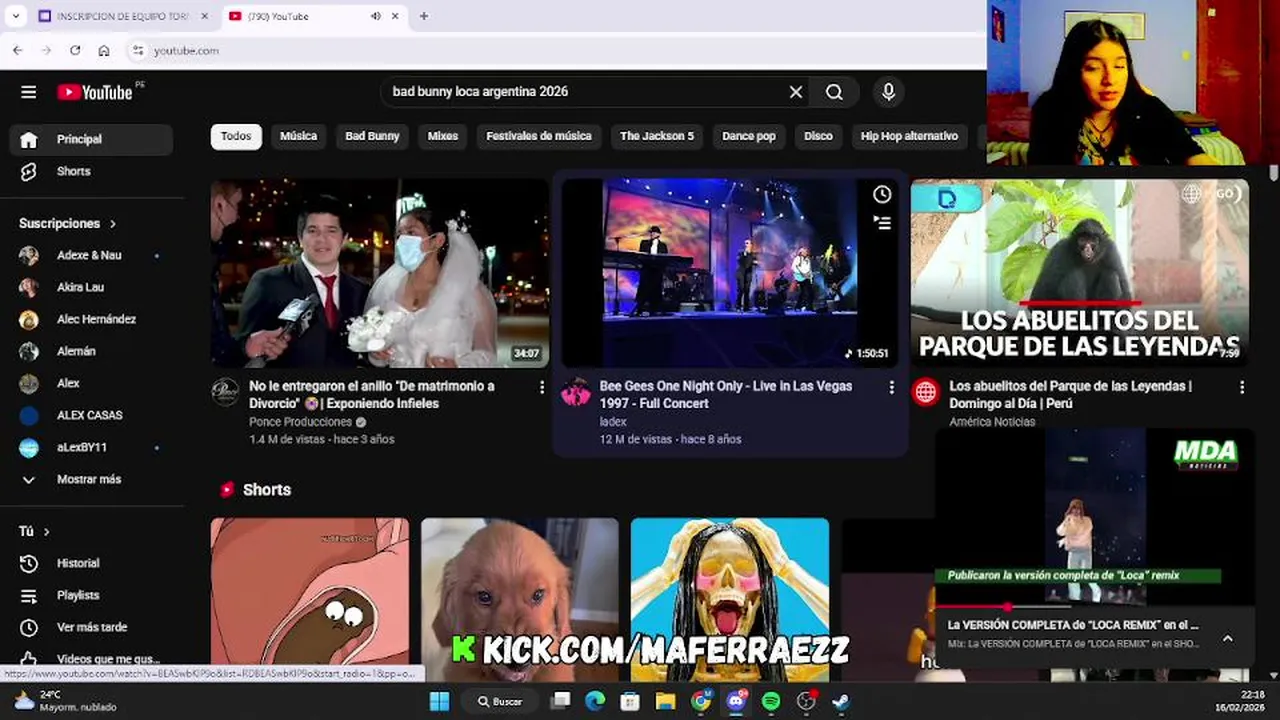Open Discord from the taskbar

point(737,701)
